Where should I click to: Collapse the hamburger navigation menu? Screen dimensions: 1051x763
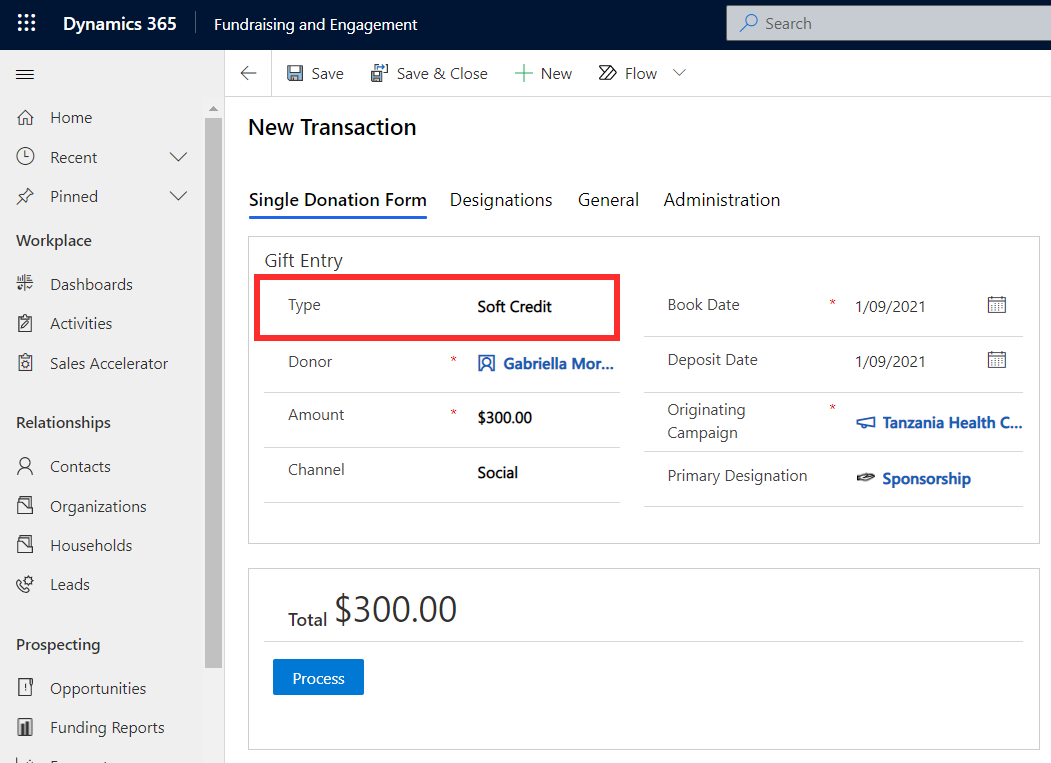(x=25, y=74)
